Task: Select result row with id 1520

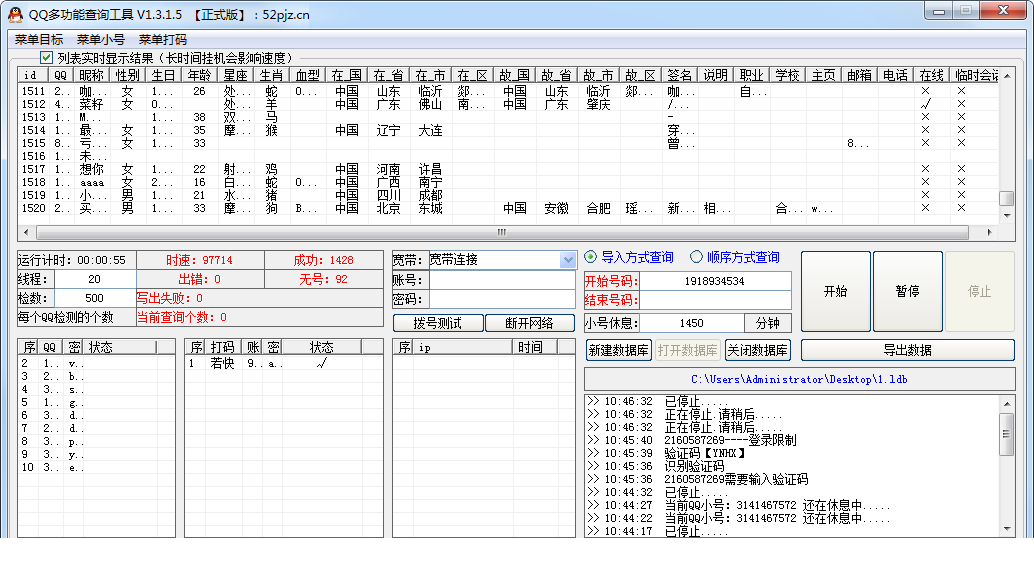Action: 508,208
